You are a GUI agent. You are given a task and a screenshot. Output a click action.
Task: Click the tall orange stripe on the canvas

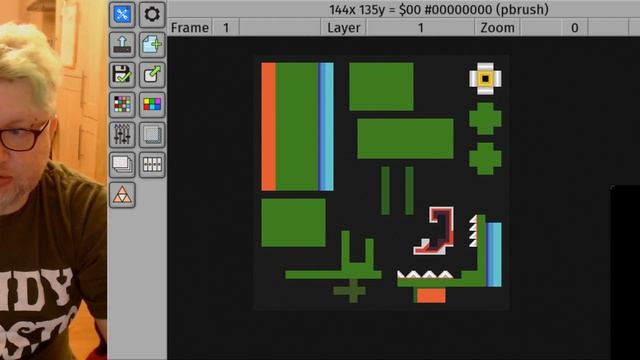(268, 127)
